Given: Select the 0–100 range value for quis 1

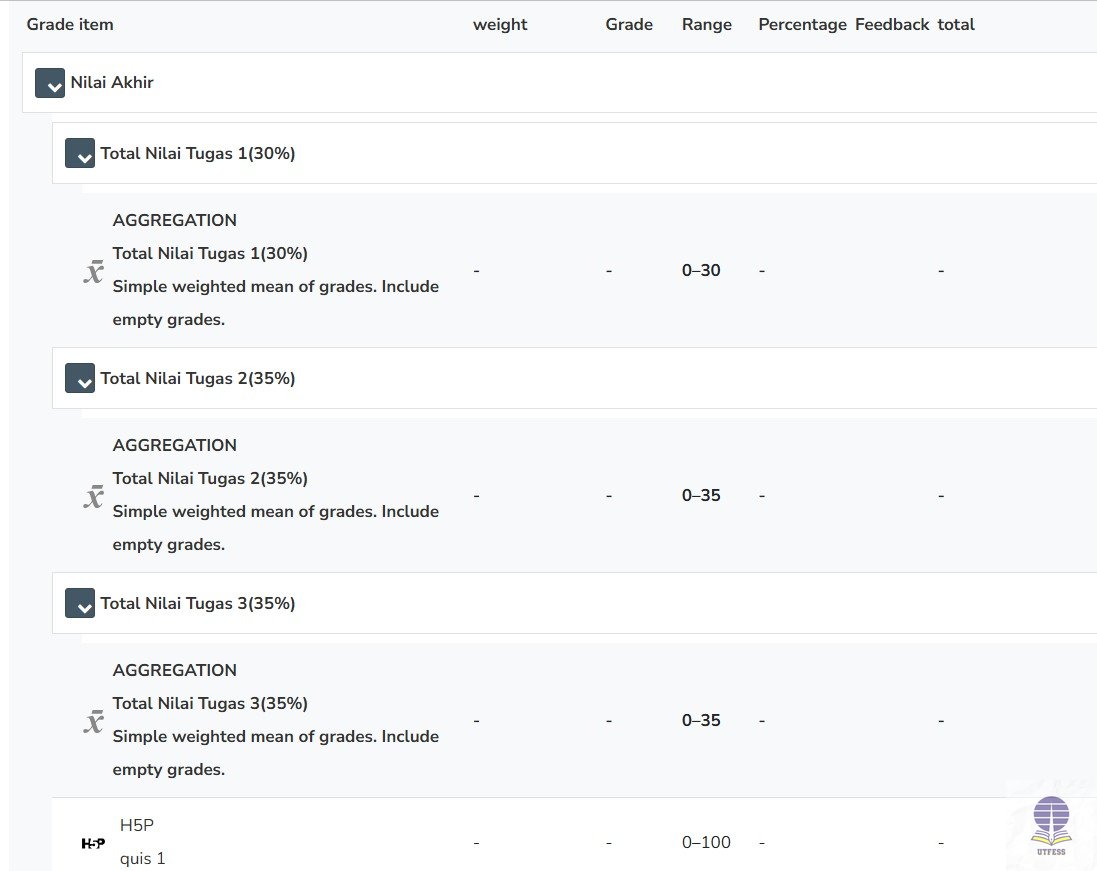Looking at the screenshot, I should [706, 842].
